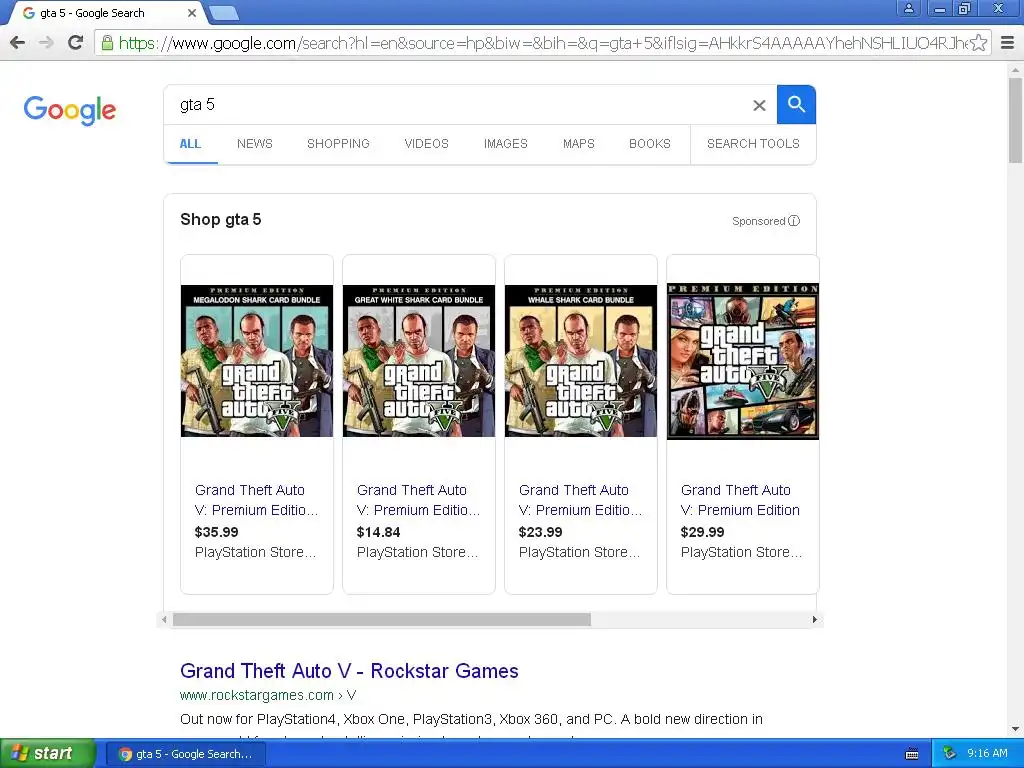The width and height of the screenshot is (1024, 768).
Task: Click the carousel right scroll arrow
Action: (x=814, y=619)
